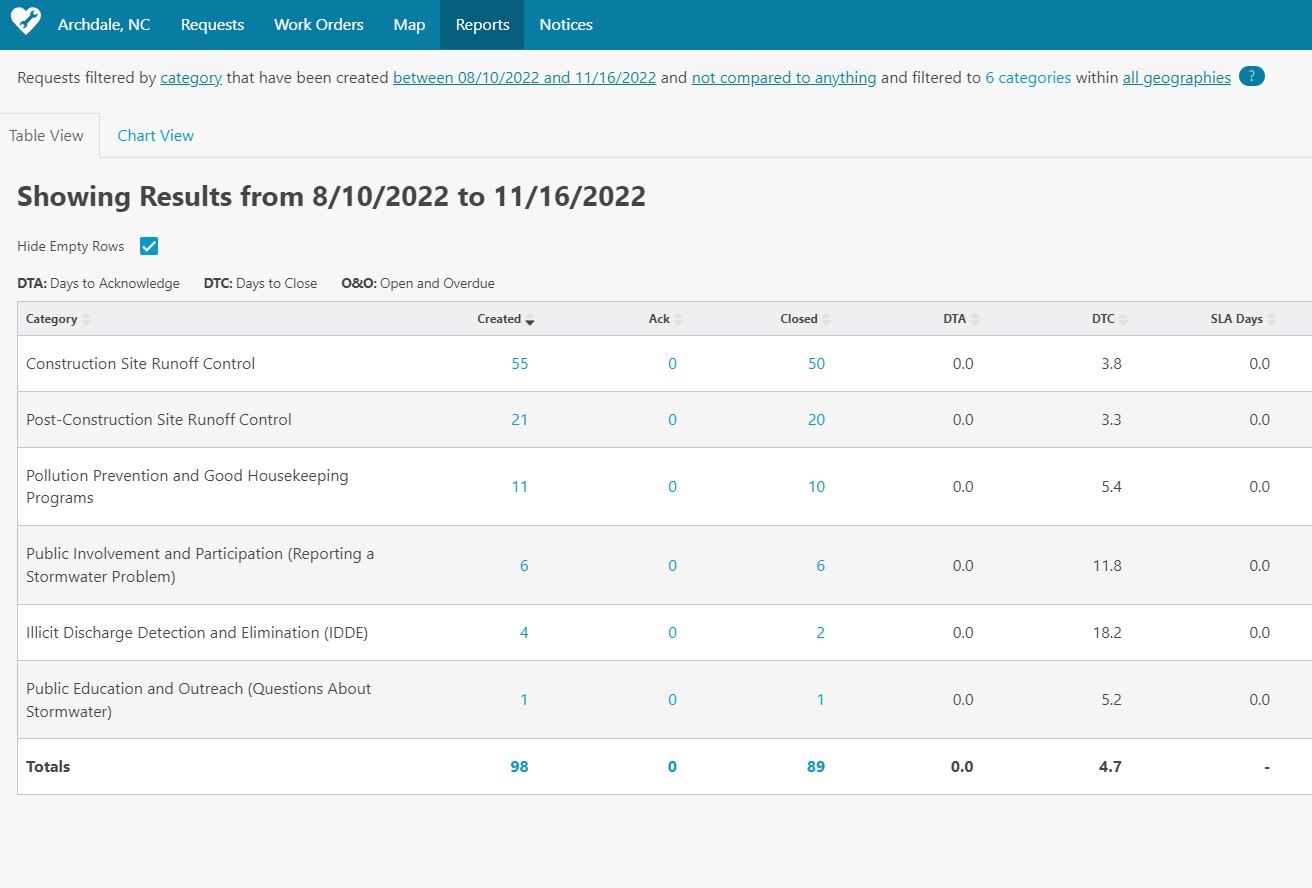Viewport: 1312px width, 888px height.
Task: Go to the Map page
Action: coord(409,25)
